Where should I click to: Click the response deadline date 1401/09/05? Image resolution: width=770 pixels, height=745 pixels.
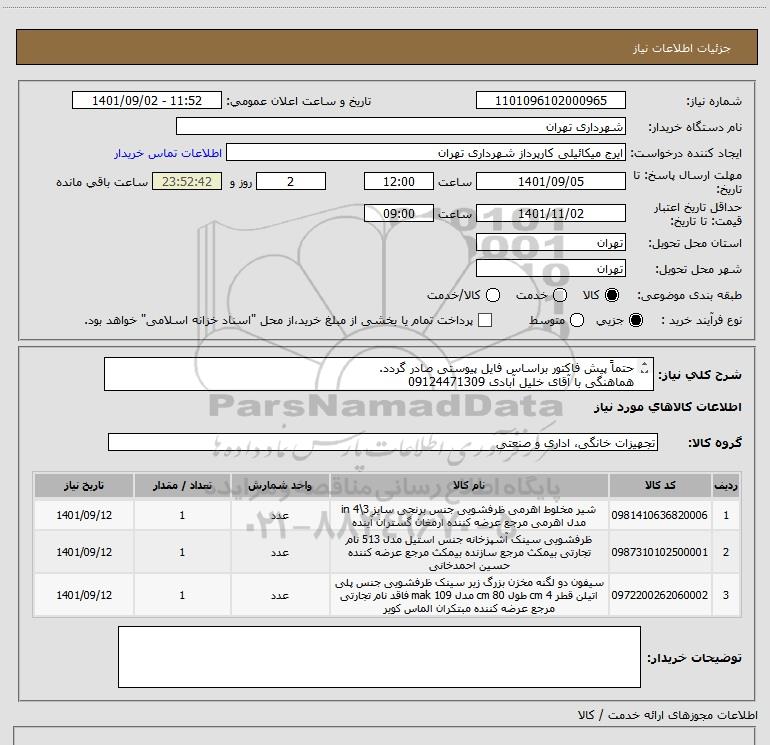550,182
